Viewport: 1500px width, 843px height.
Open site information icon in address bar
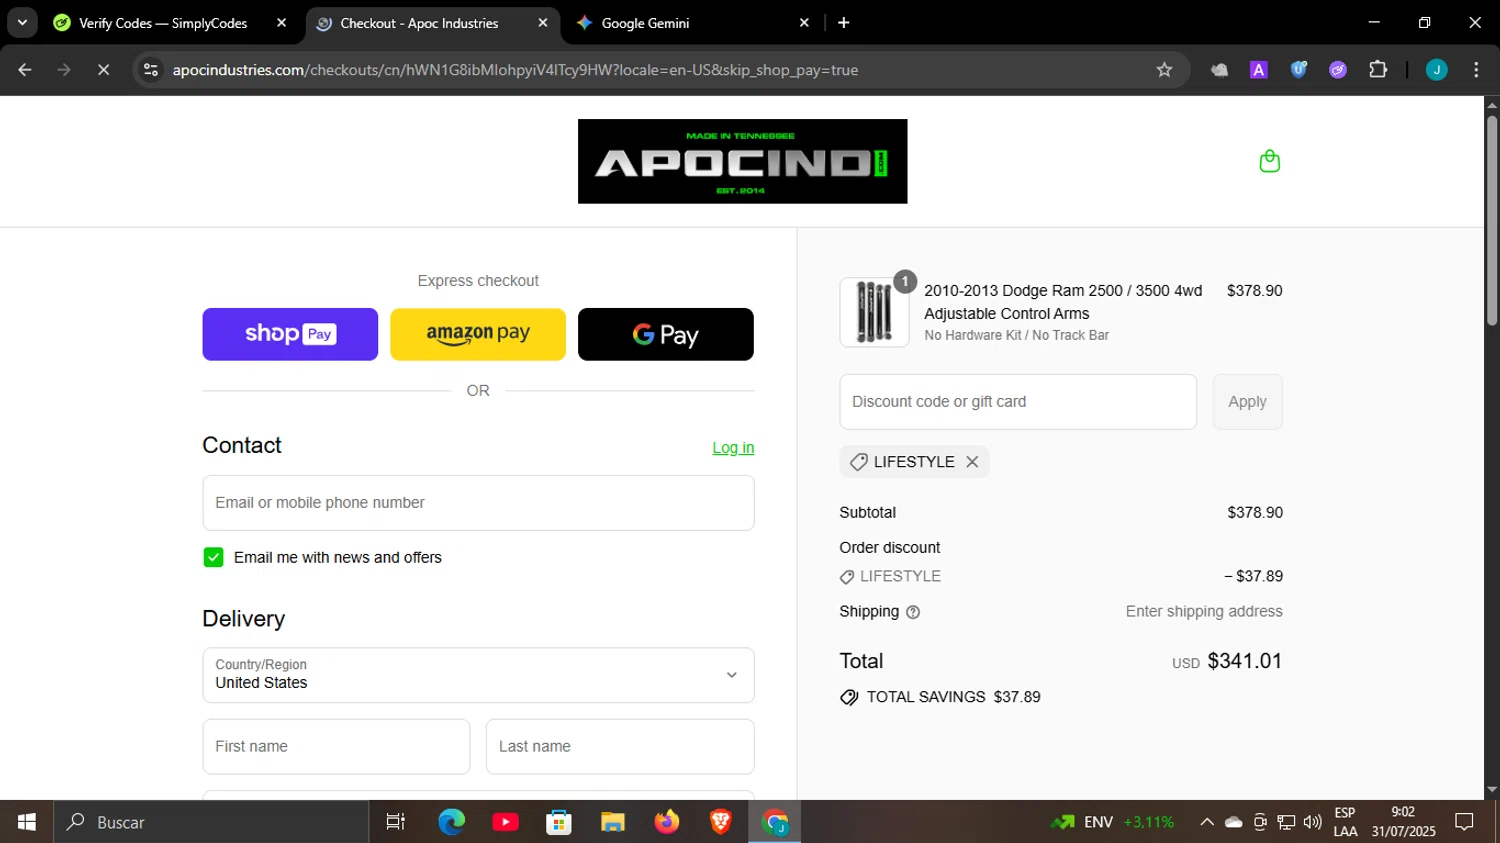[151, 70]
